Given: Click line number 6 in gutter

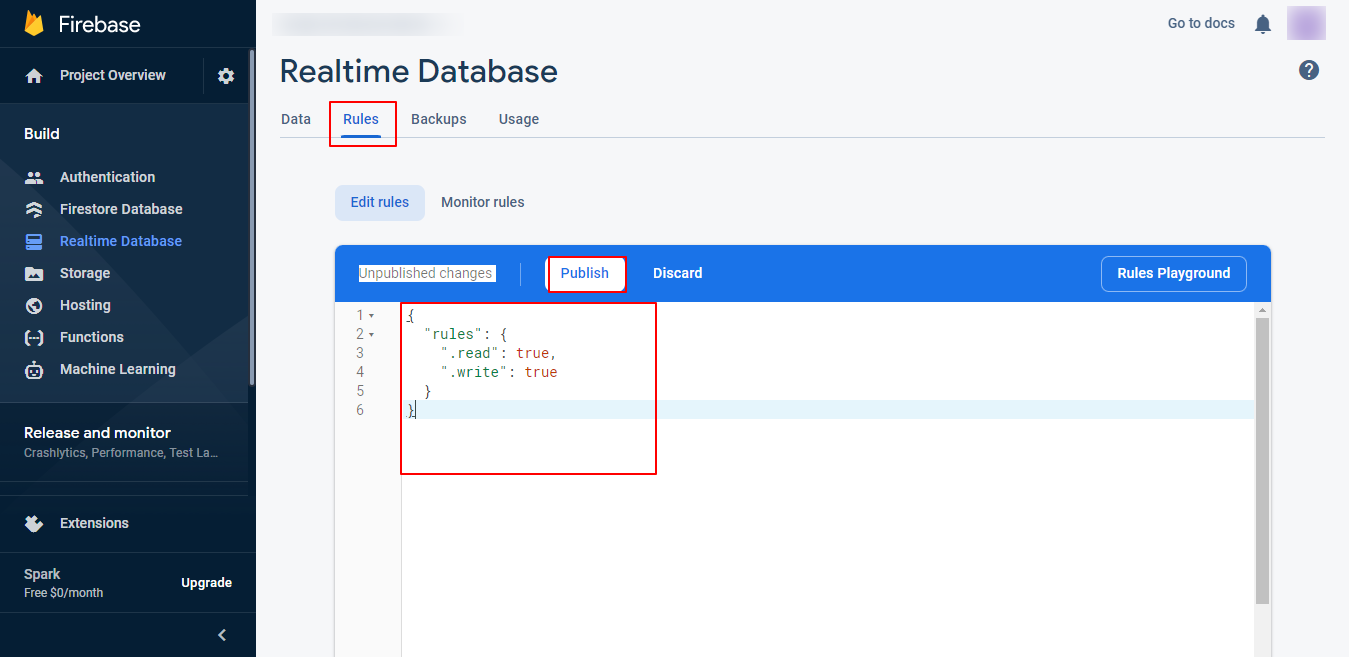Looking at the screenshot, I should 361,410.
